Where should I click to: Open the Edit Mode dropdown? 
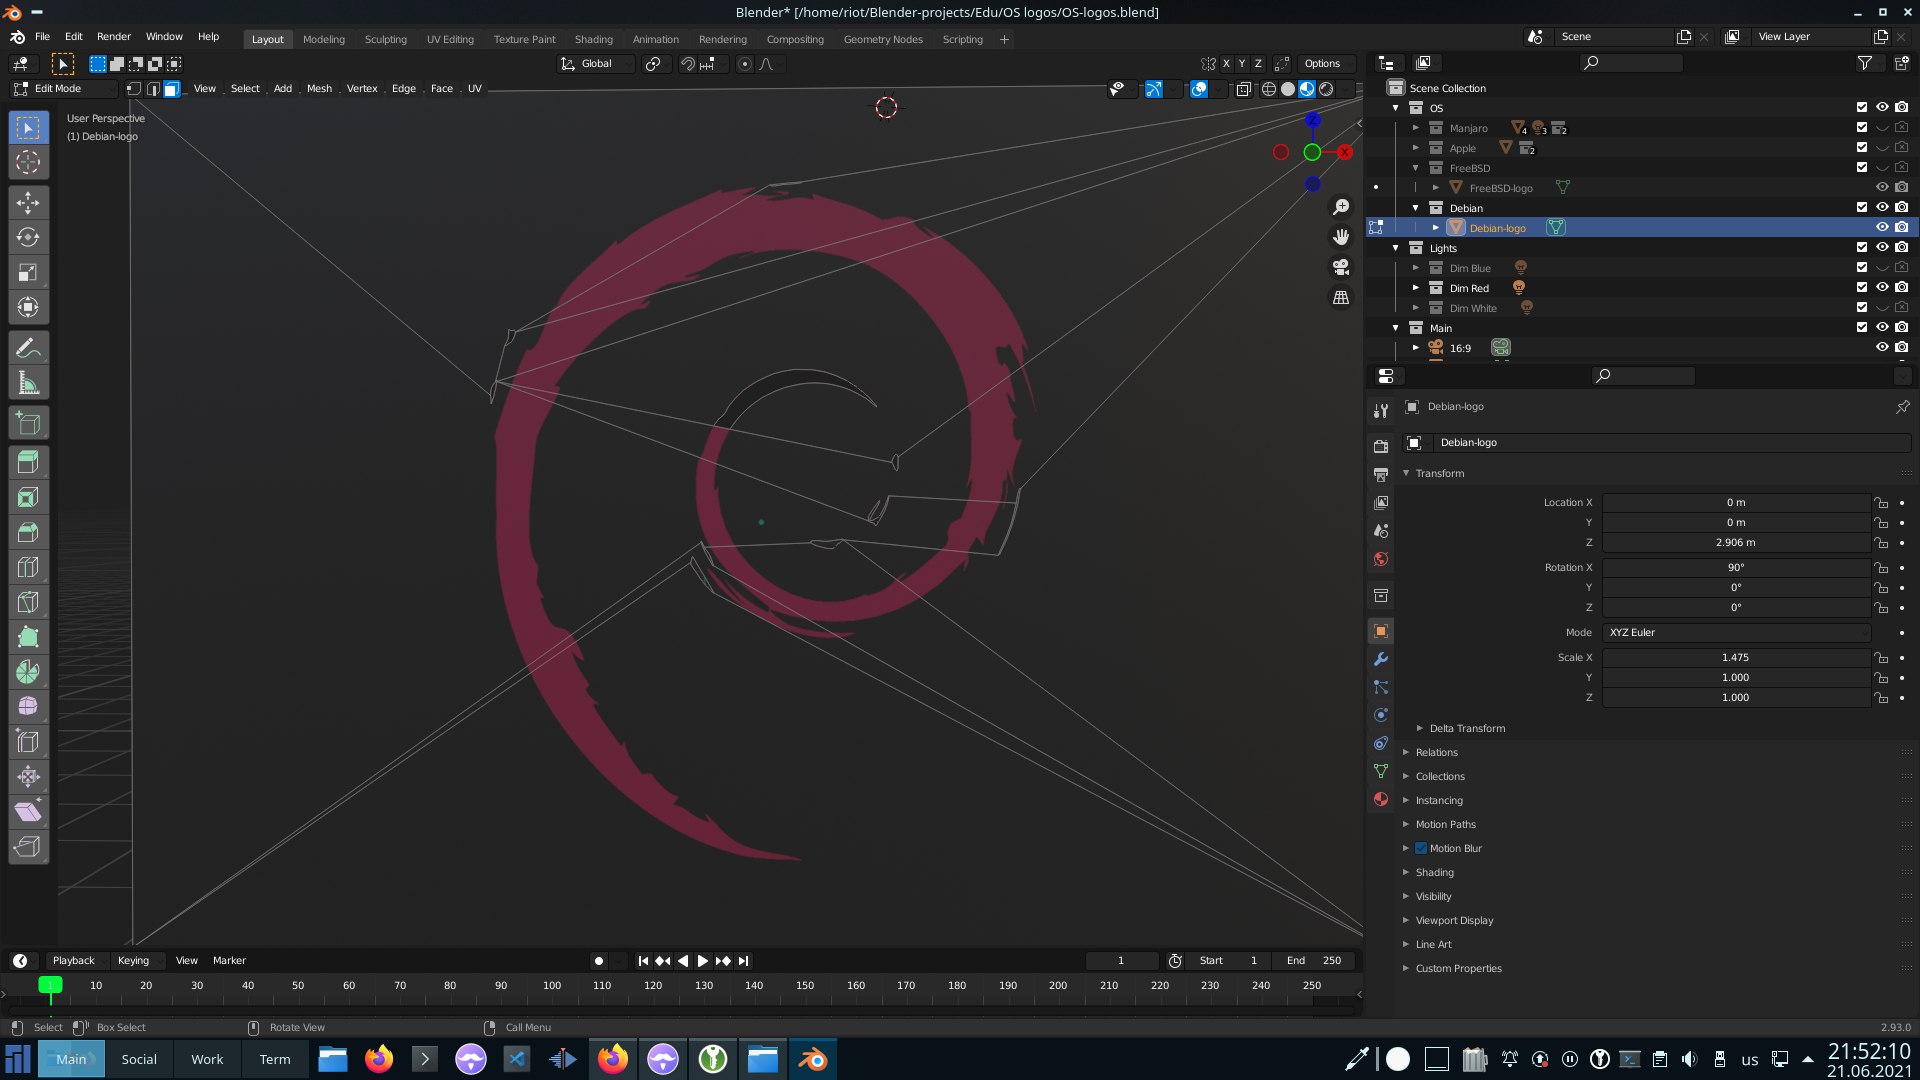coord(64,89)
